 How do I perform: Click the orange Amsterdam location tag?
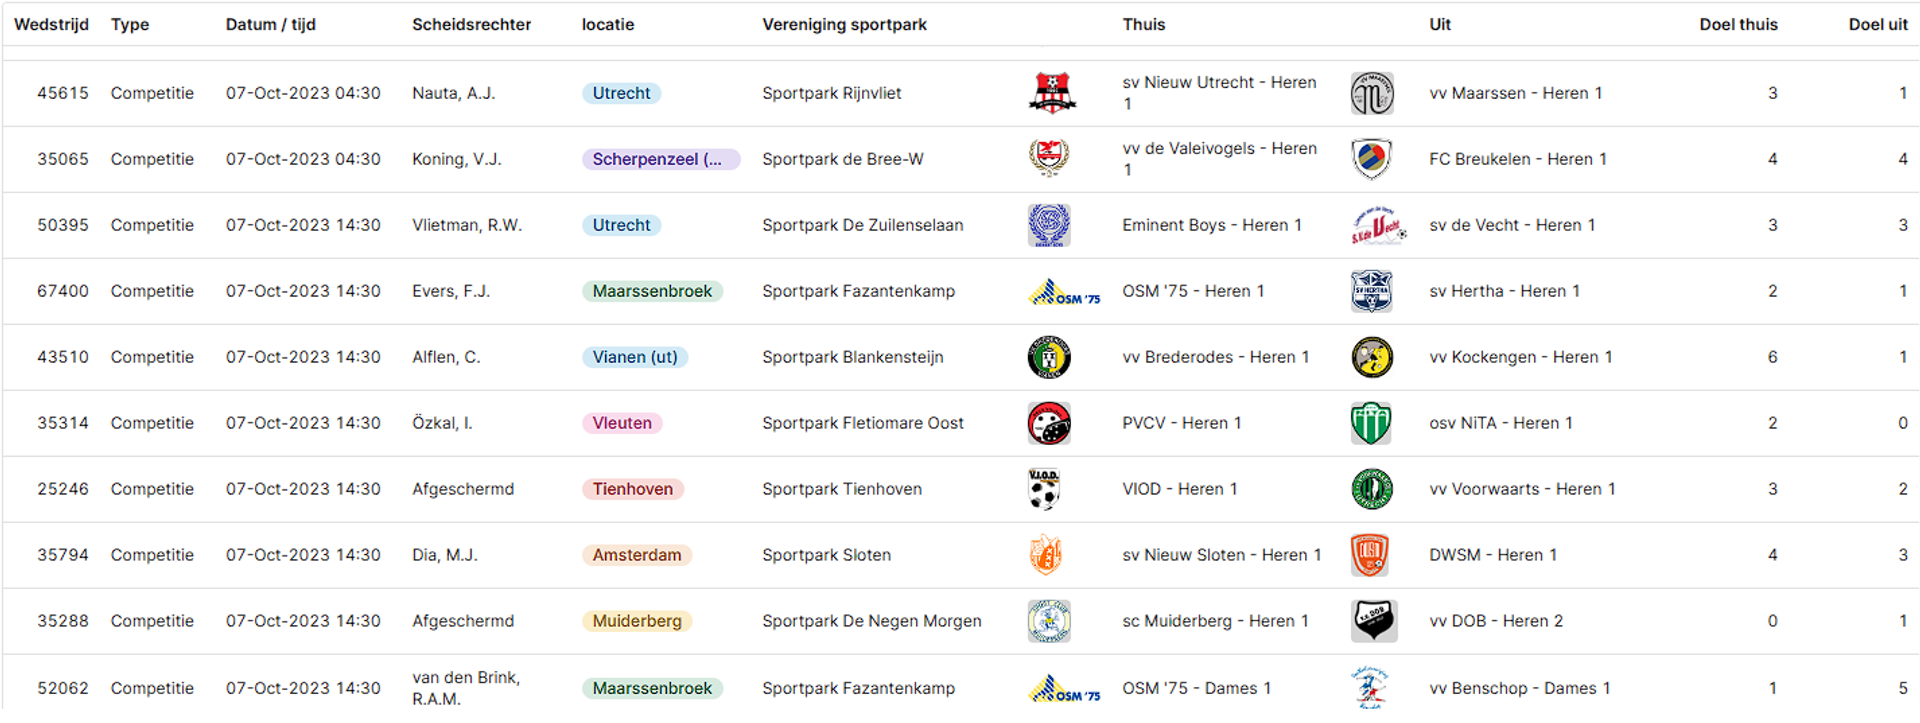pos(637,555)
